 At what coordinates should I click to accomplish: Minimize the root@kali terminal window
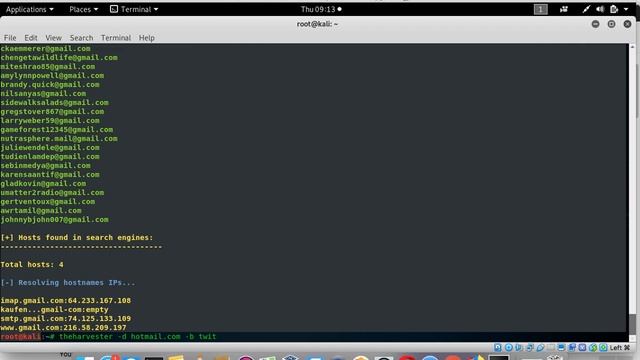click(596, 24)
